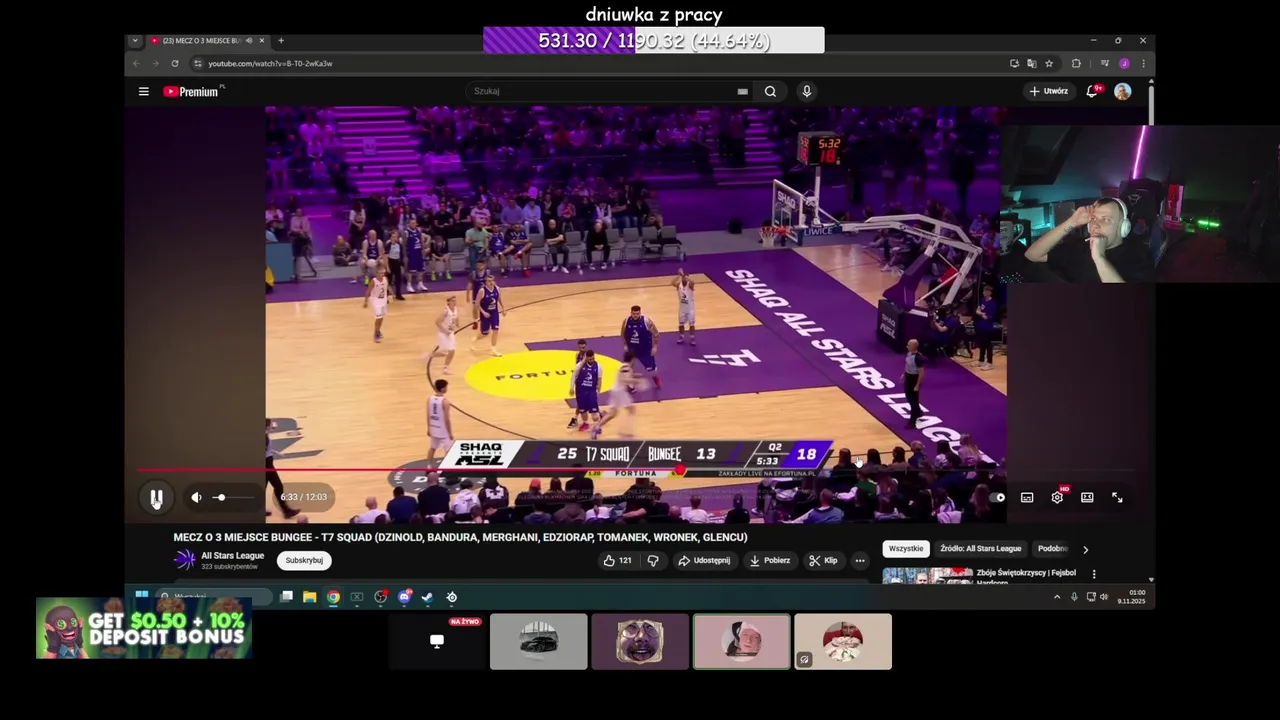Show more filter chips with right arrow
1280x720 pixels.
coord(1085,549)
